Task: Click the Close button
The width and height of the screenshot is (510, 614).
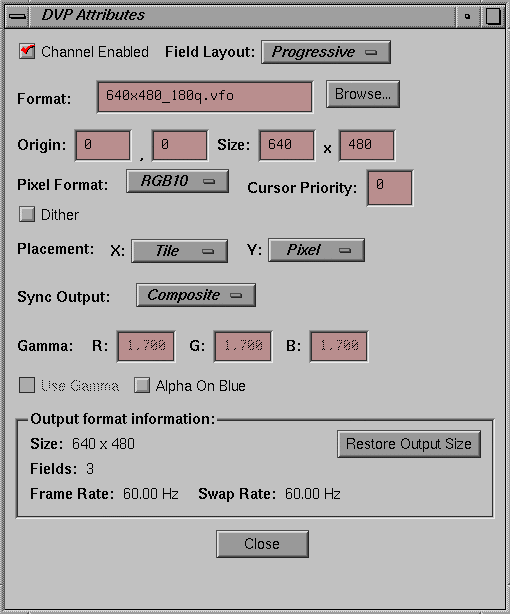Action: point(262,544)
